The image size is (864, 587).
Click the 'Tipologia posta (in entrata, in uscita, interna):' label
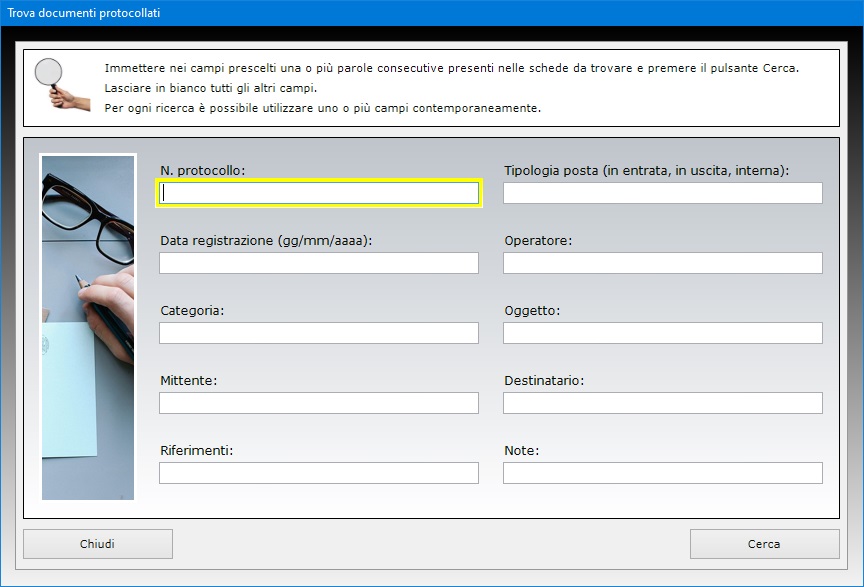[x=647, y=170]
